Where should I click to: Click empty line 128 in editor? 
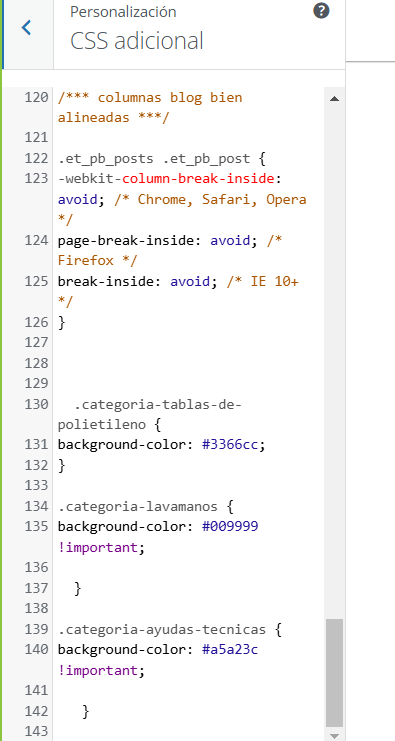click(x=189, y=363)
